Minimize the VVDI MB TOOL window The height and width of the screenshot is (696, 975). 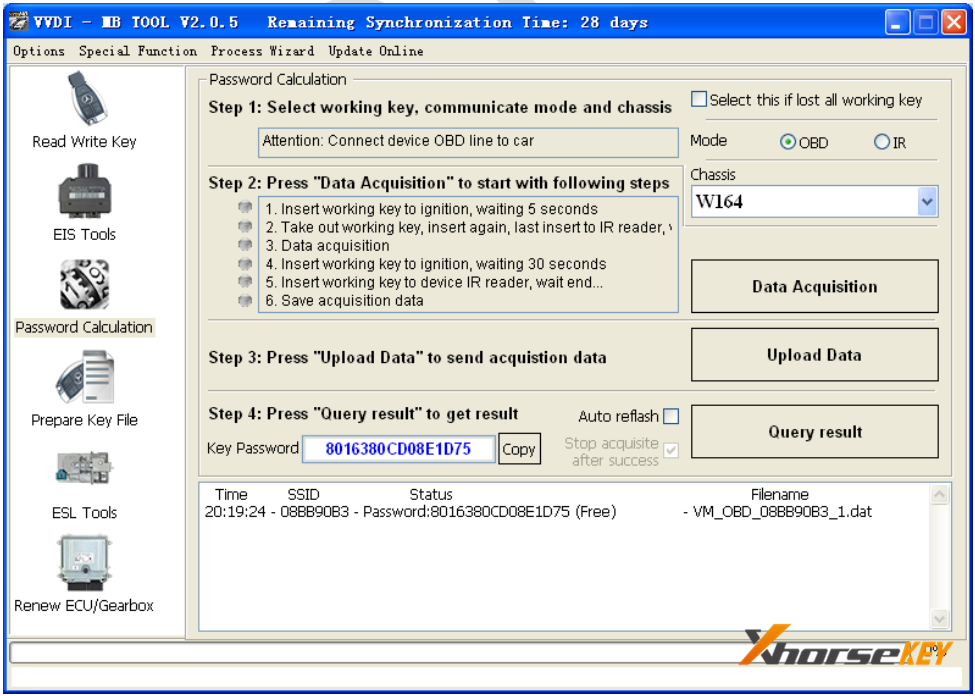(897, 23)
